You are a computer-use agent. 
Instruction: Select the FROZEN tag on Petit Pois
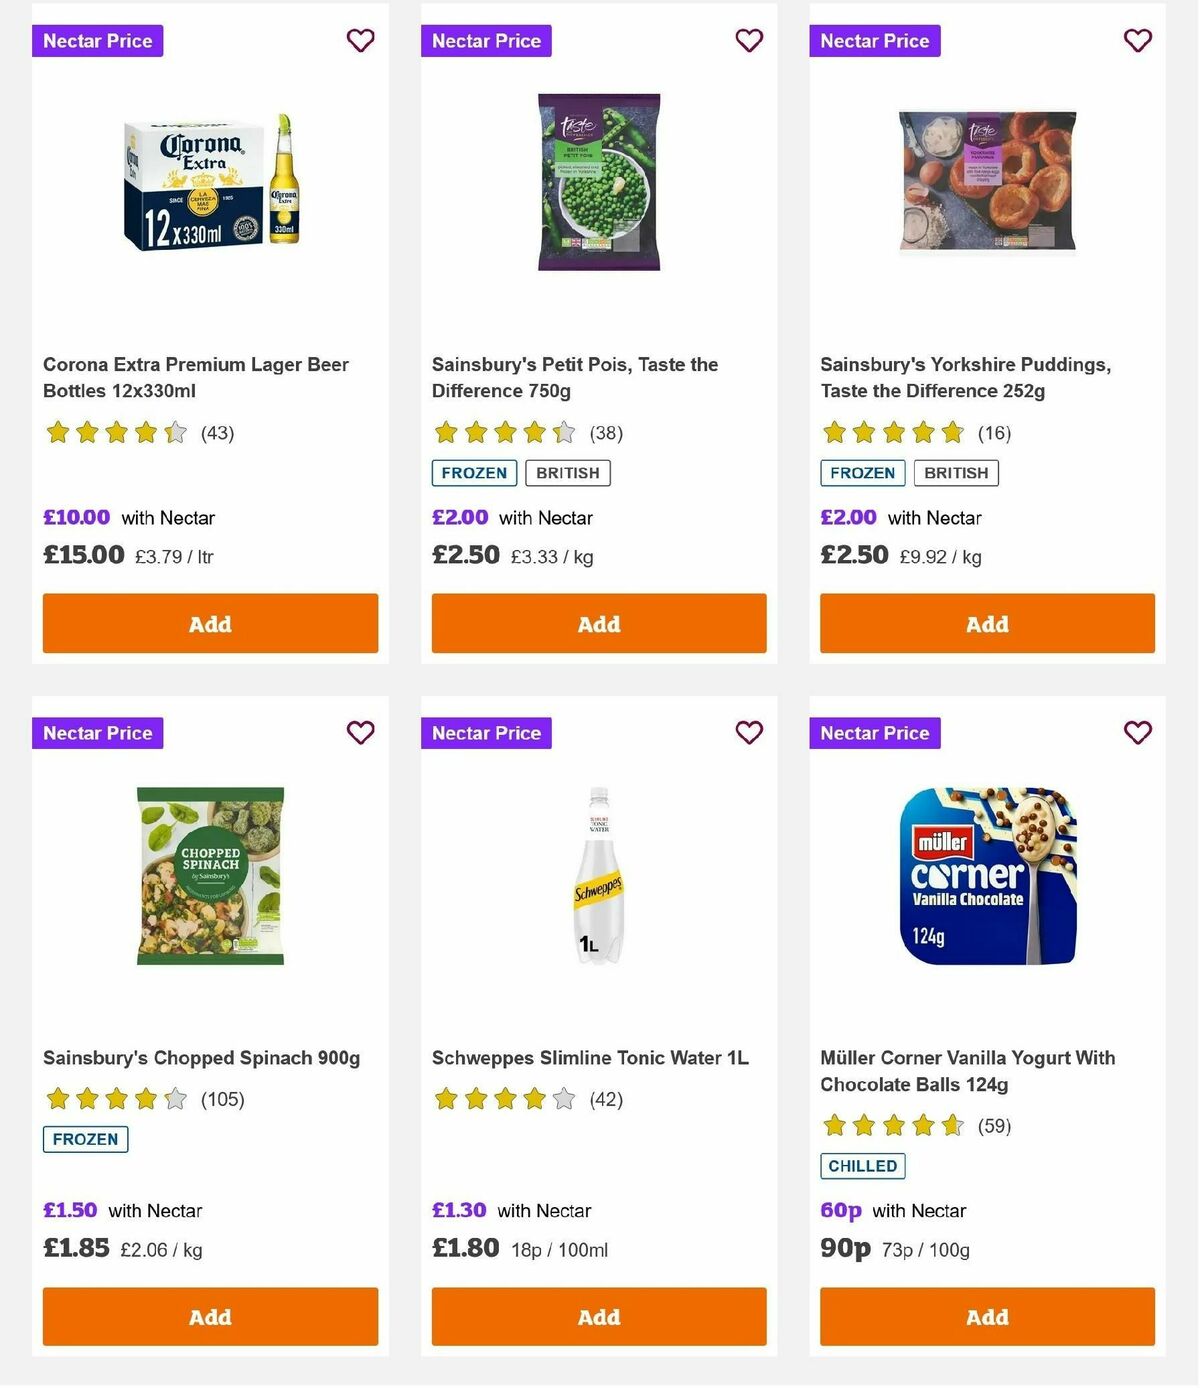click(x=473, y=472)
